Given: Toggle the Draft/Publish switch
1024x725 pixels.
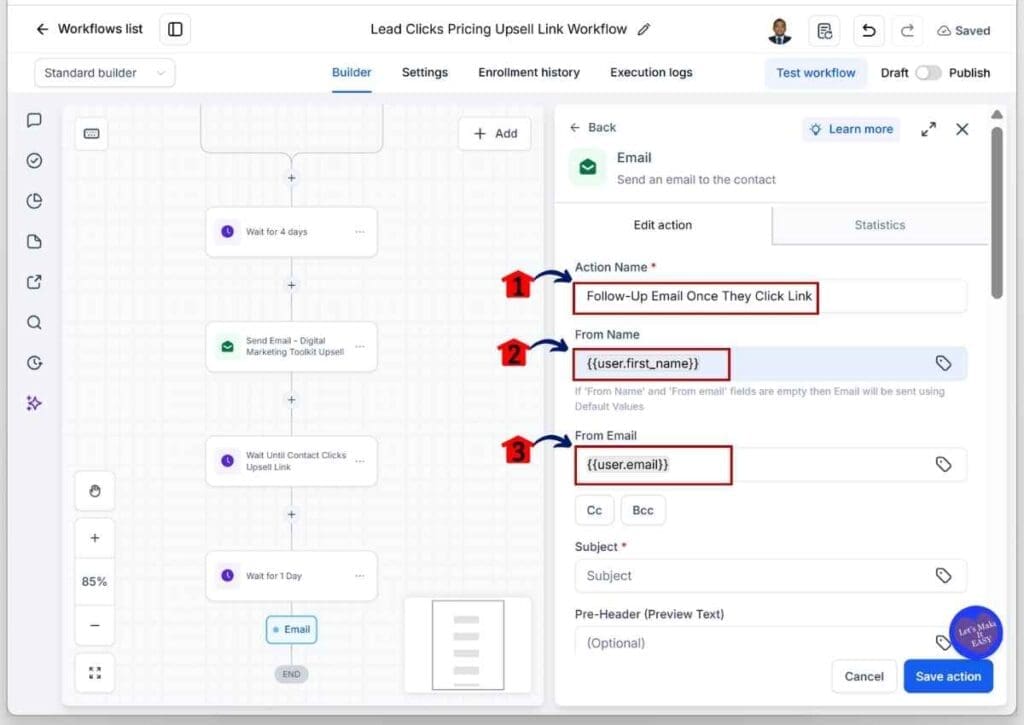Looking at the screenshot, I should click(x=928, y=72).
